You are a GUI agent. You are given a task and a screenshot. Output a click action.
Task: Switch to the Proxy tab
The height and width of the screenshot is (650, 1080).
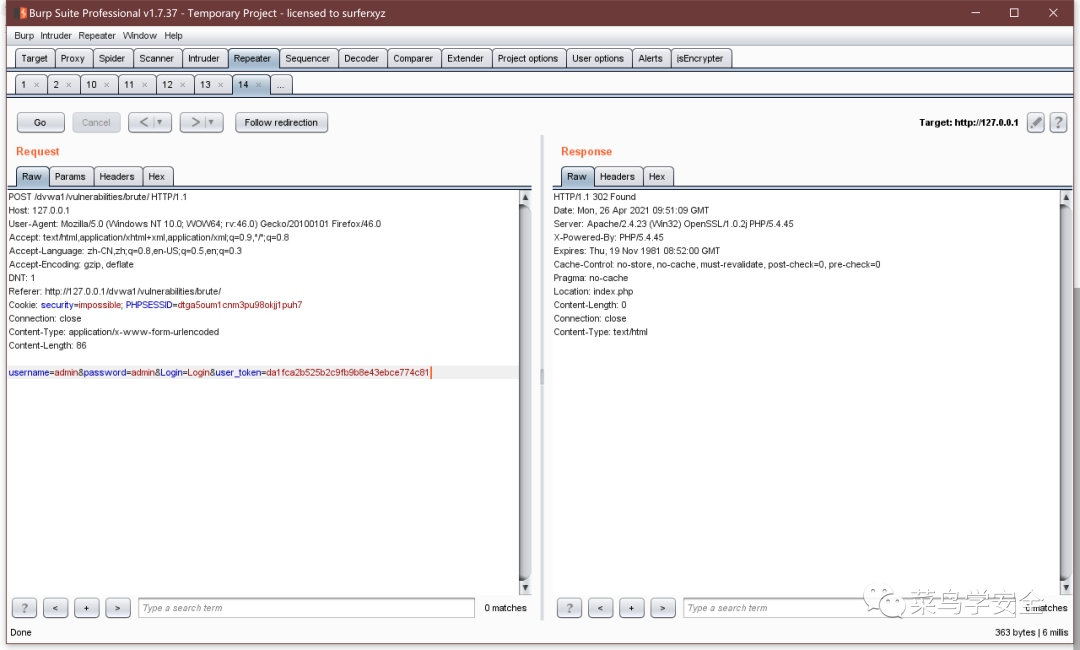coord(72,59)
